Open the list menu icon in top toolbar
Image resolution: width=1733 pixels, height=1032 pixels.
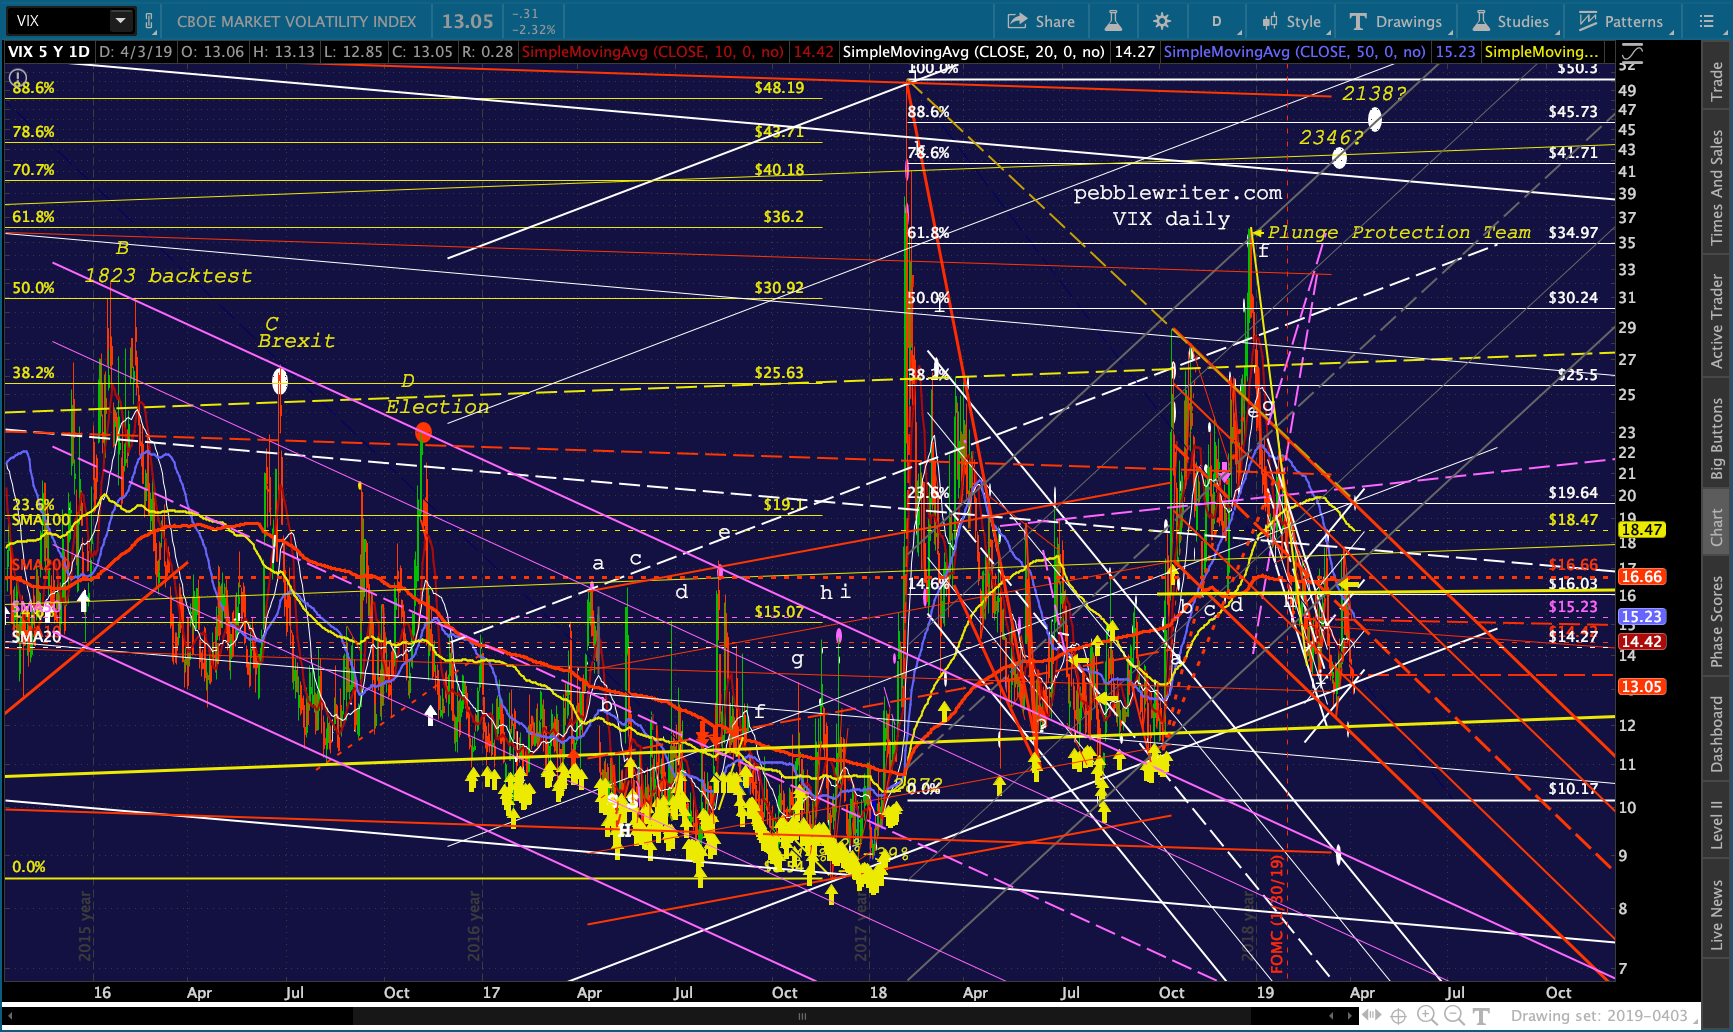pos(1706,21)
